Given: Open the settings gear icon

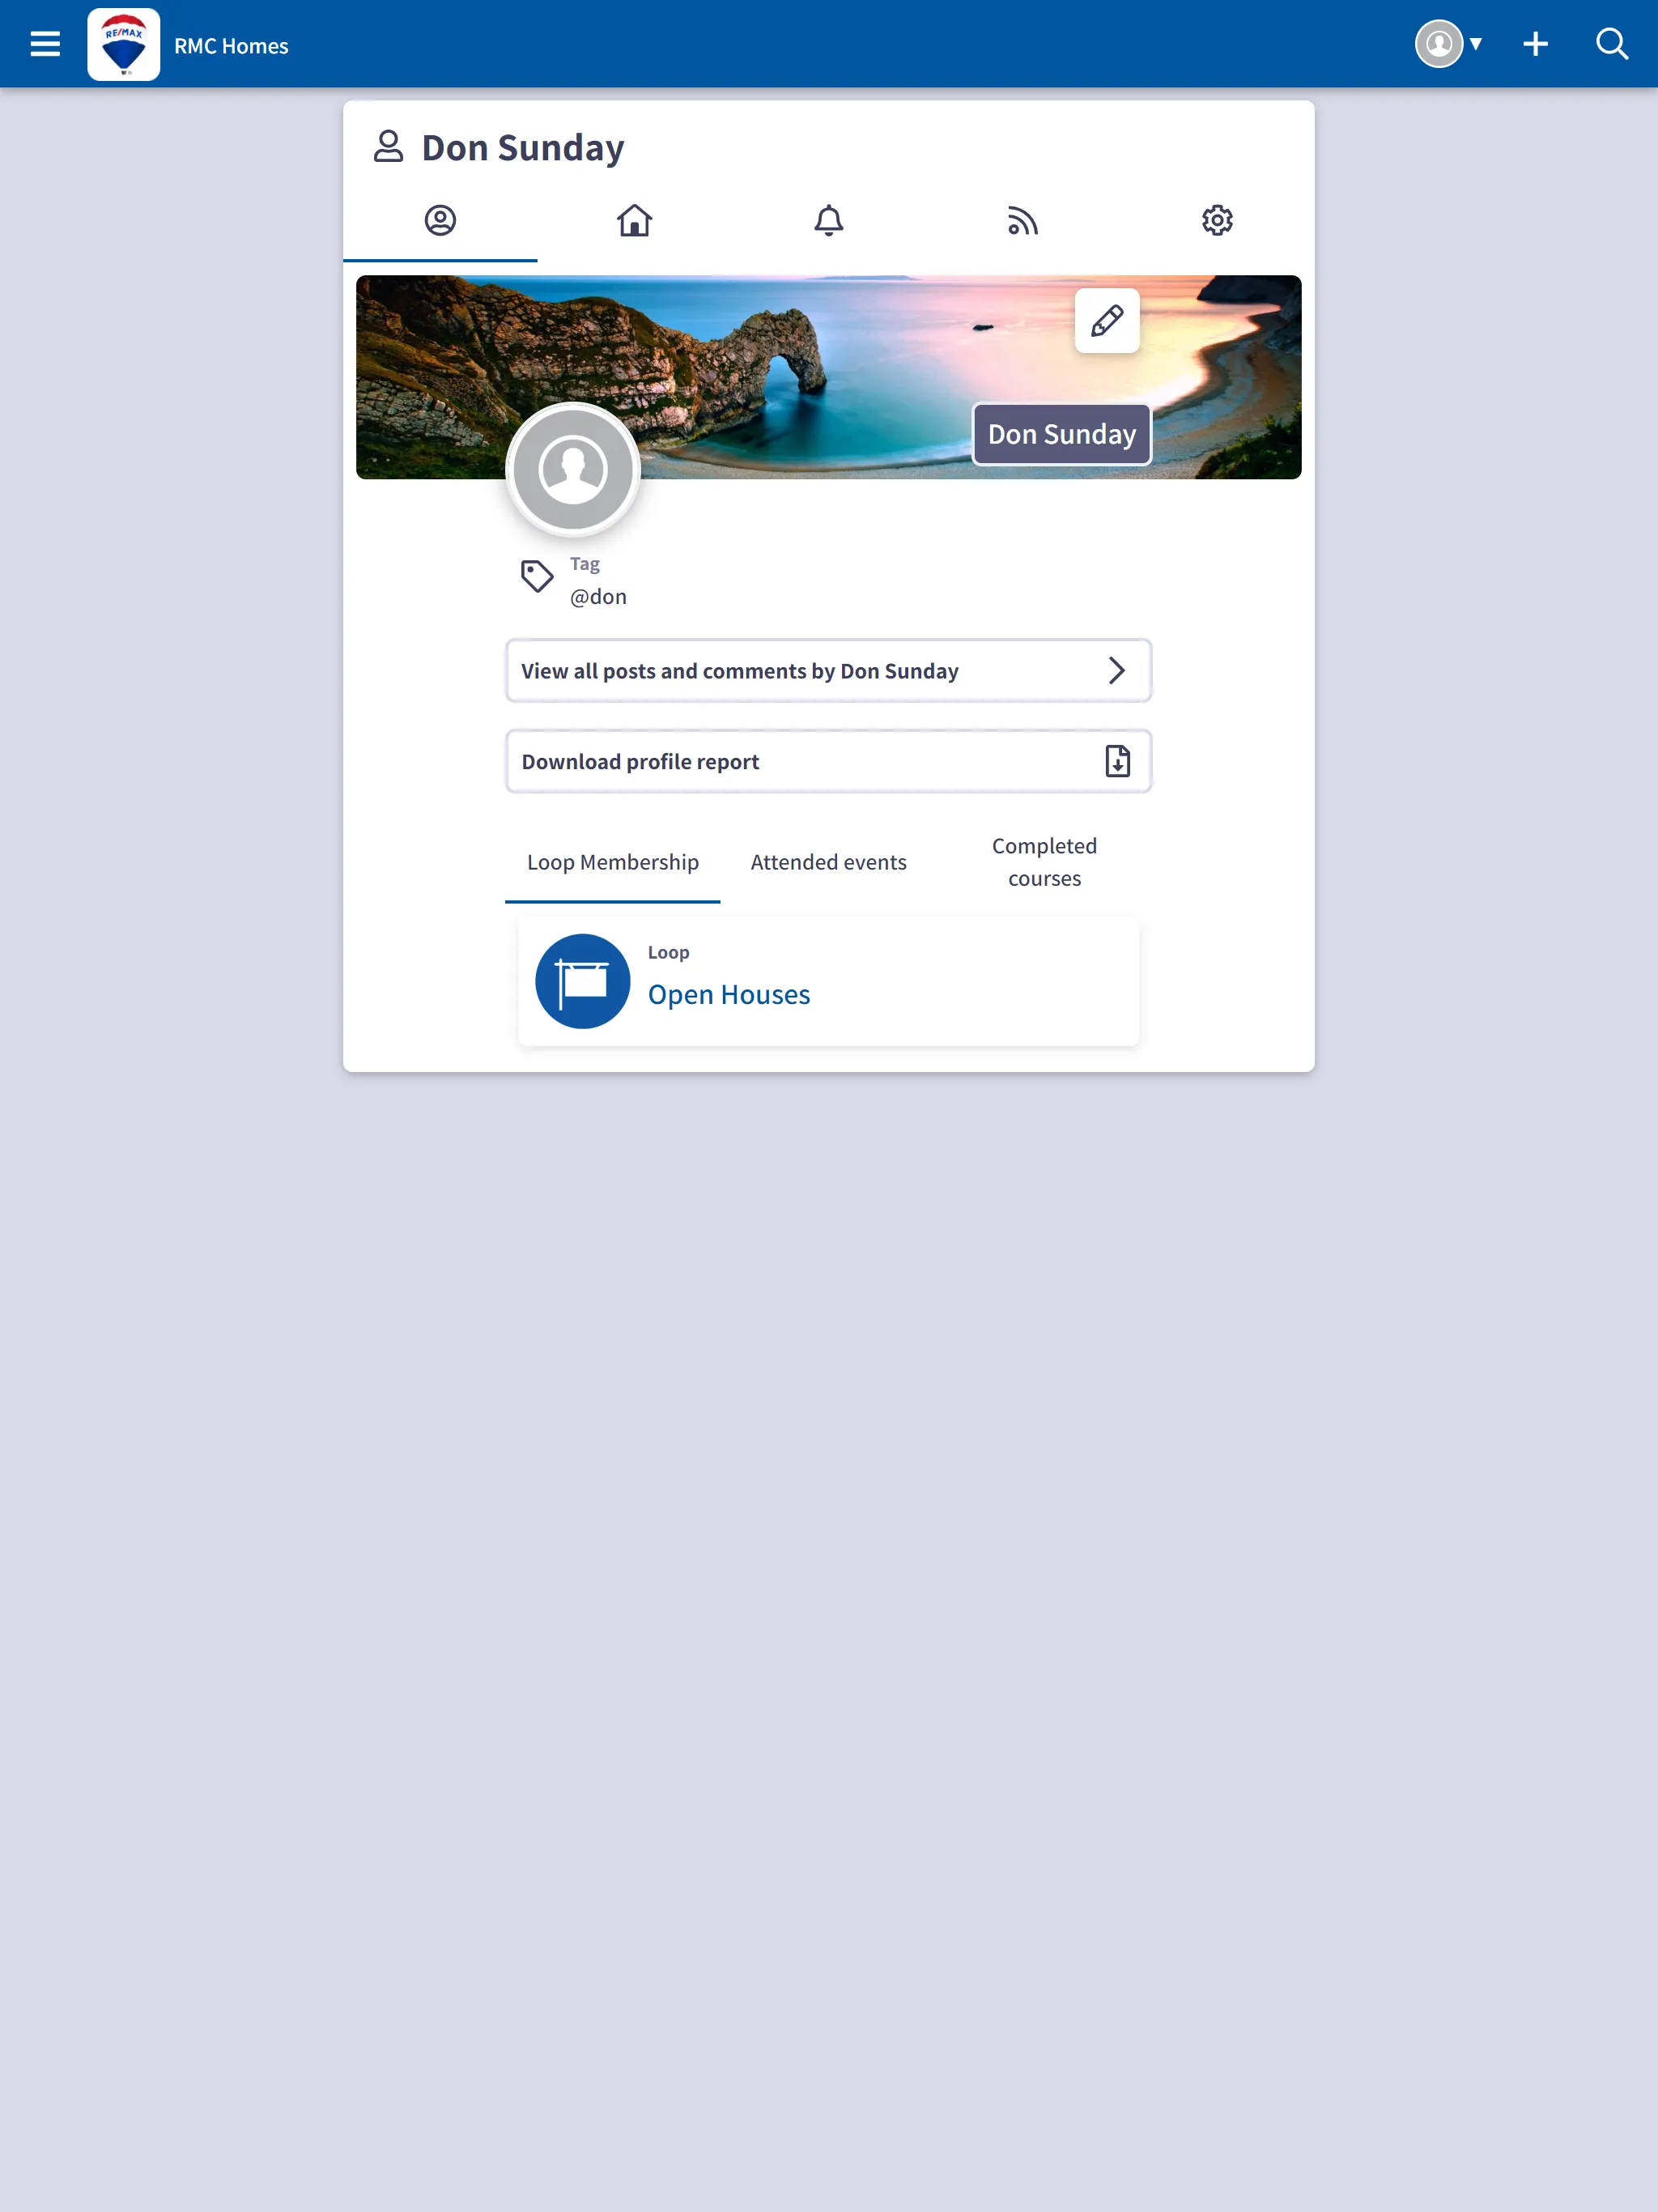Looking at the screenshot, I should tap(1218, 221).
